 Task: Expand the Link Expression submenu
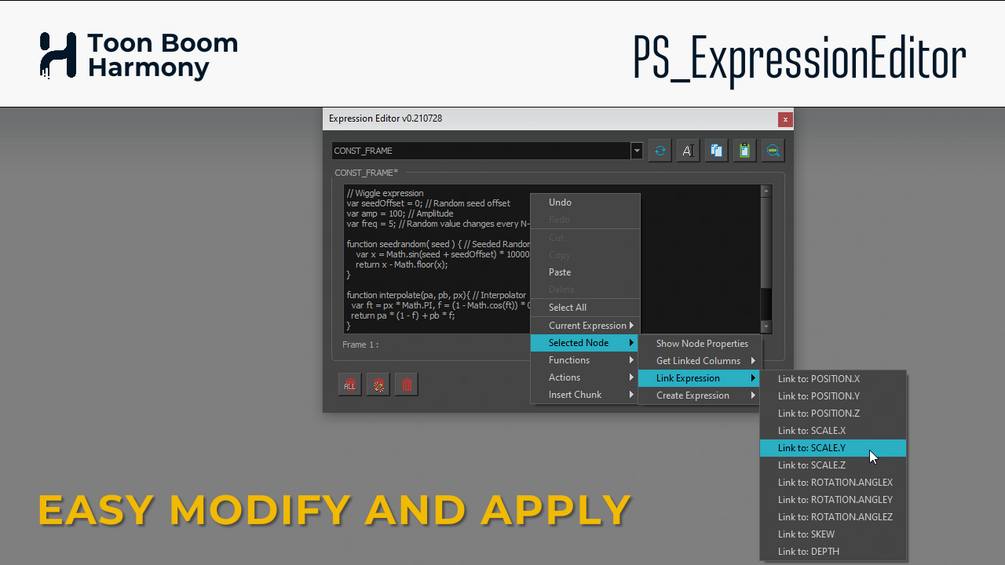(x=699, y=378)
